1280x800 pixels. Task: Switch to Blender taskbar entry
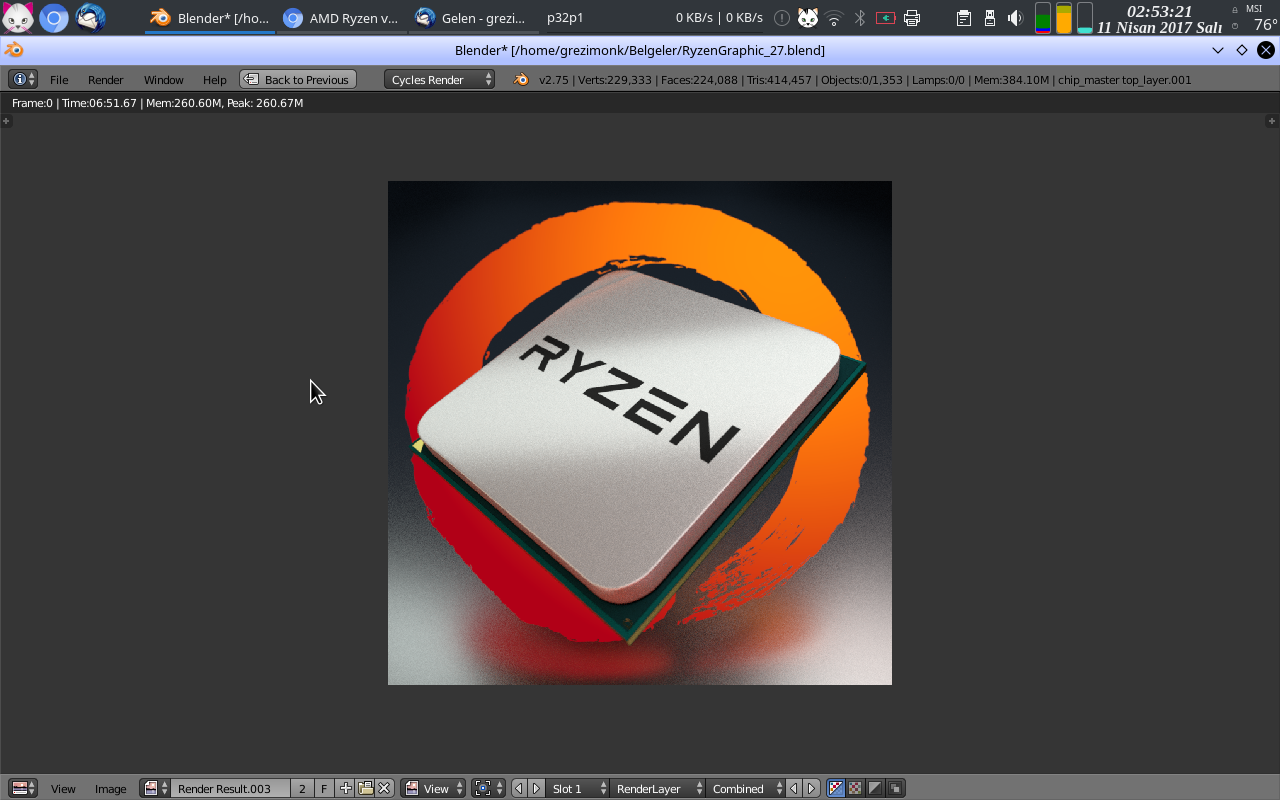pos(210,18)
